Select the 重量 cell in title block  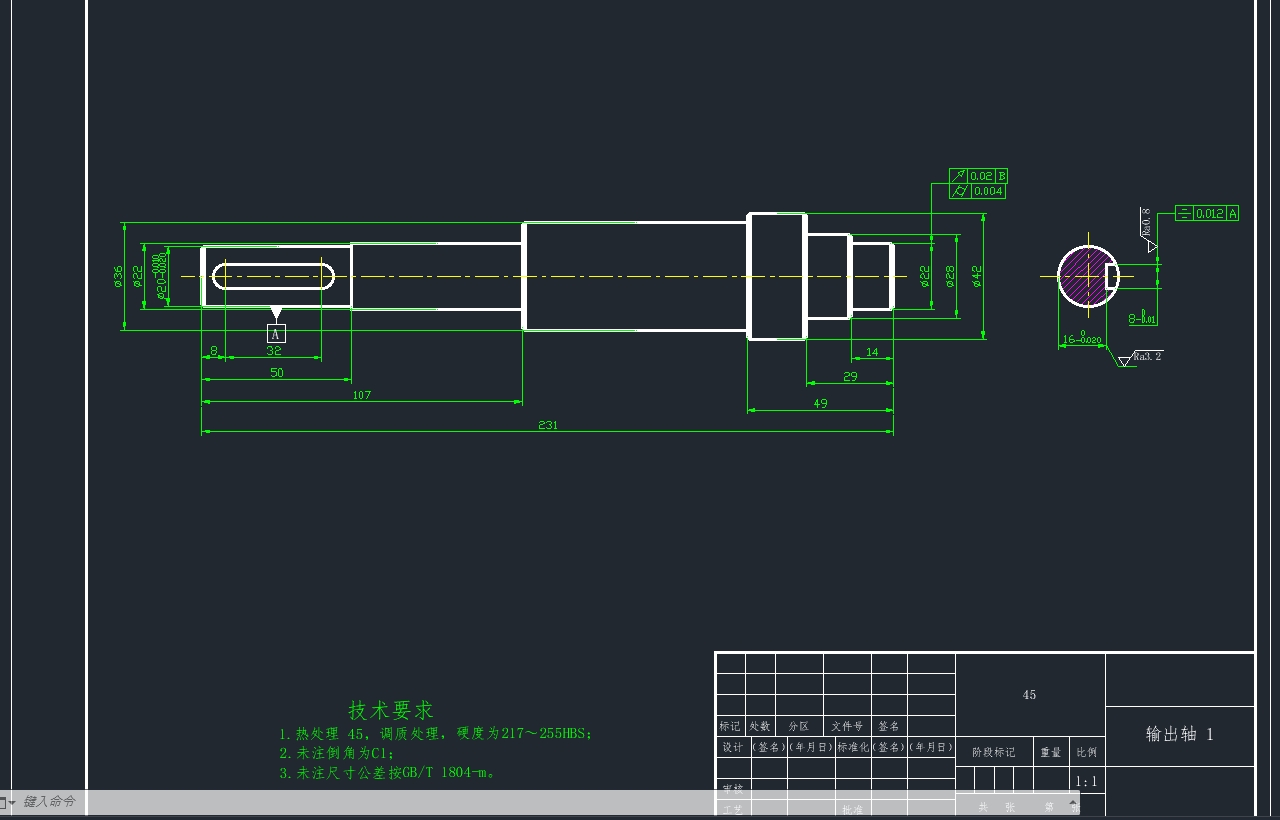1051,752
